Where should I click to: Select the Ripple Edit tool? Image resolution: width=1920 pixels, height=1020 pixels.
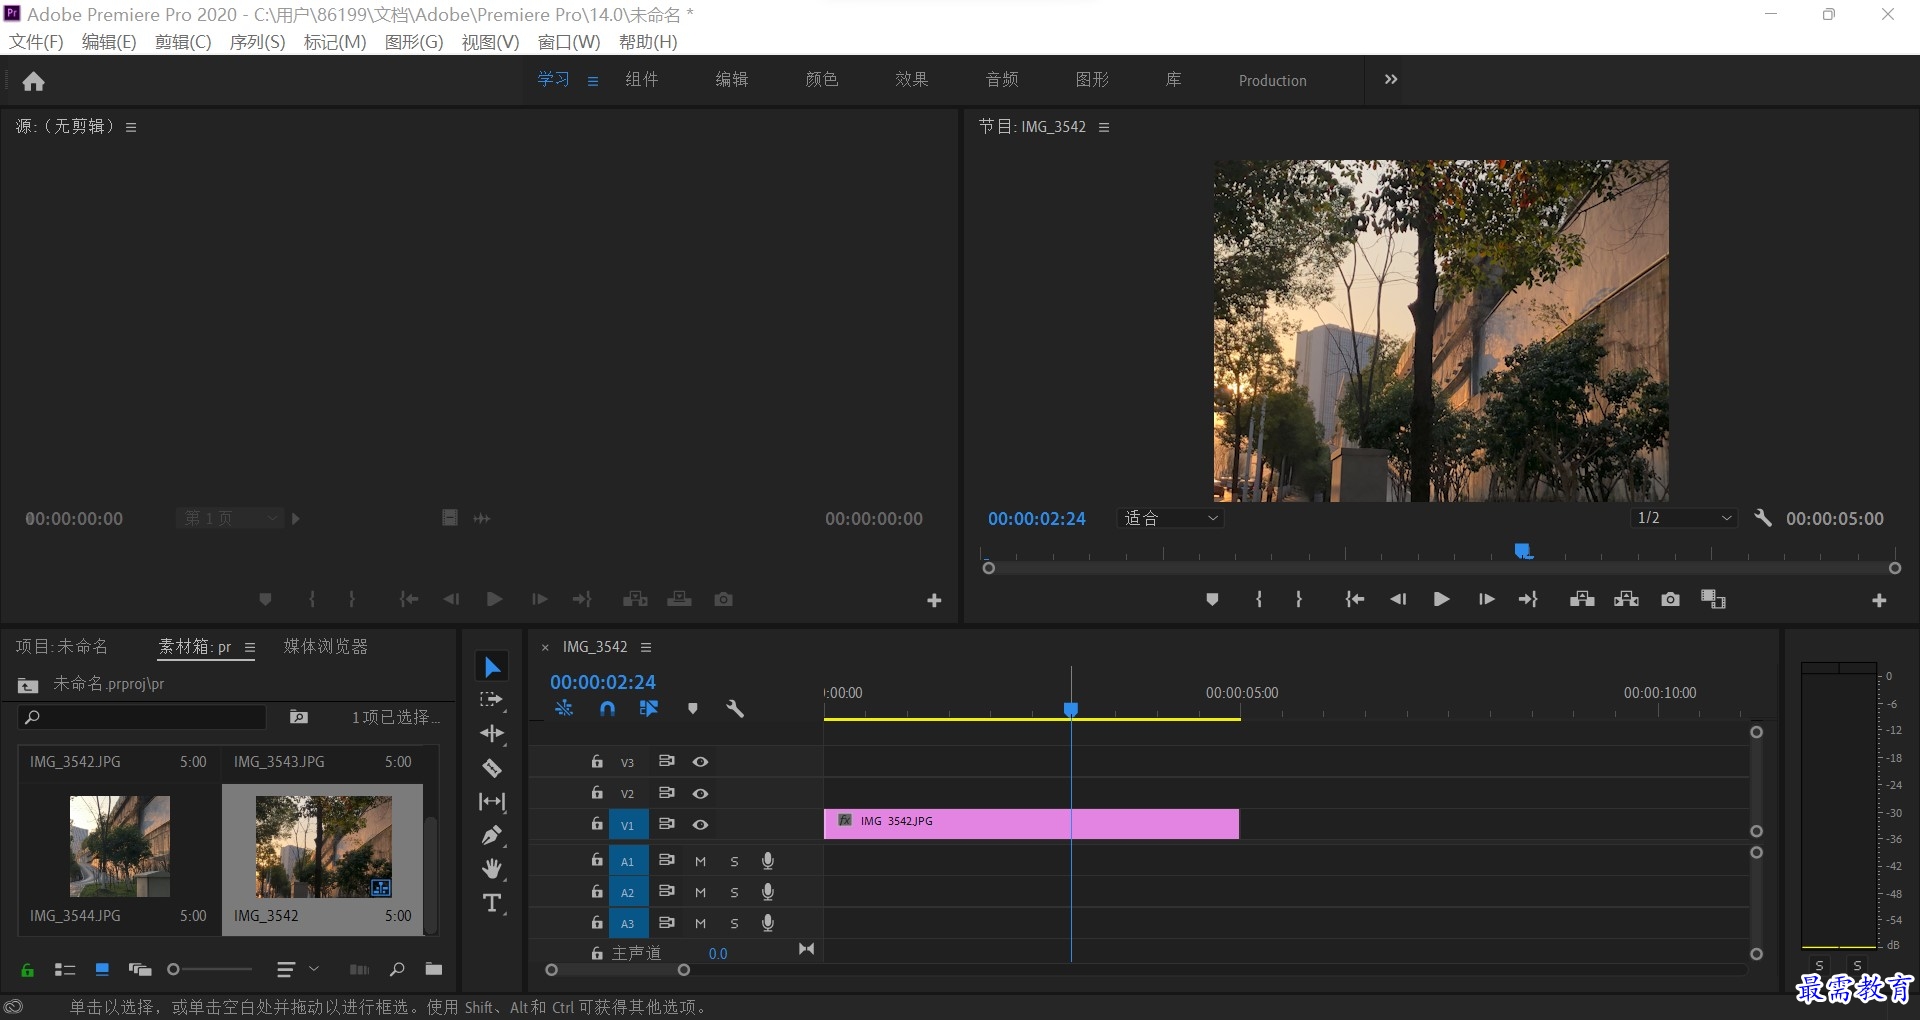tap(492, 734)
